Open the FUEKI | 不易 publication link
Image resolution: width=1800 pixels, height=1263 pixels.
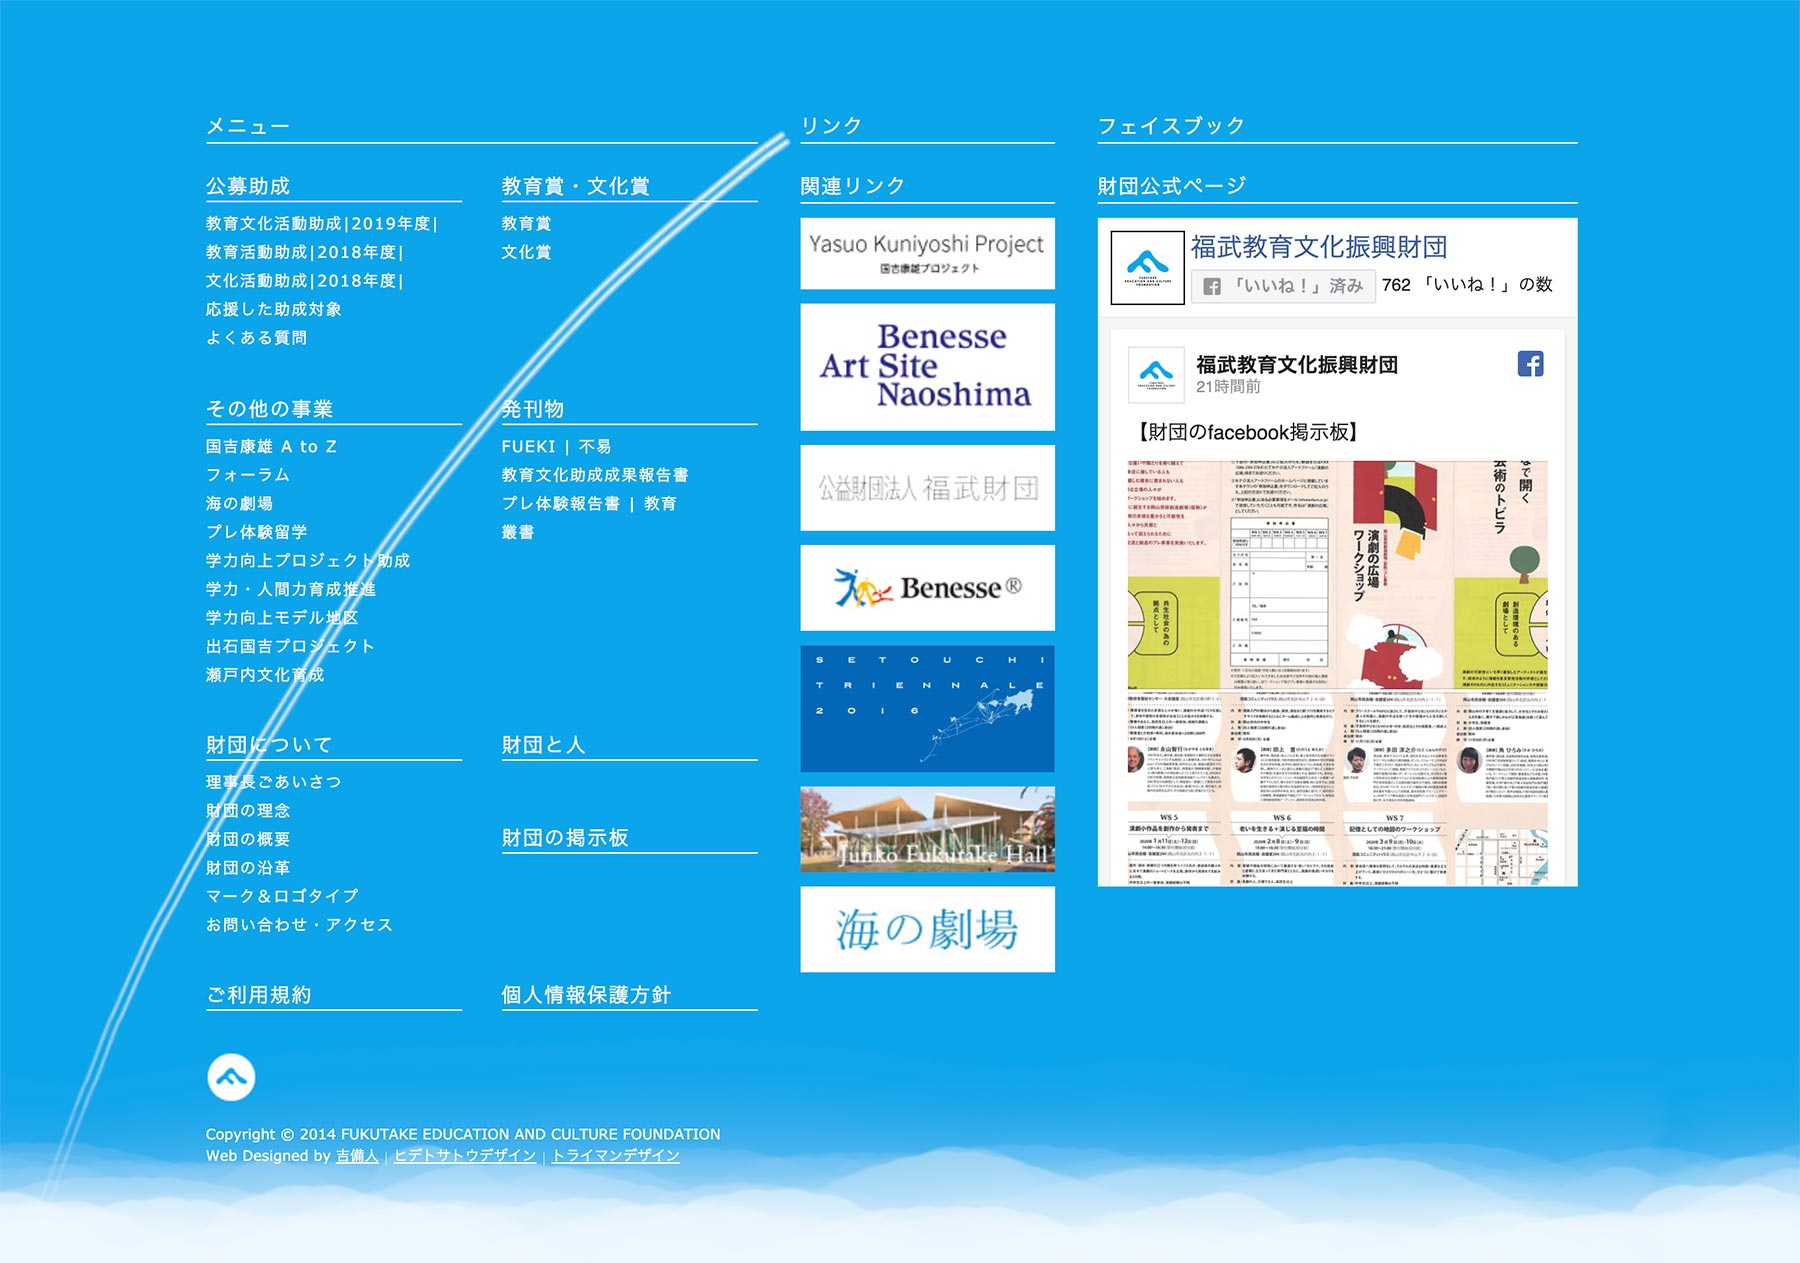[x=557, y=447]
